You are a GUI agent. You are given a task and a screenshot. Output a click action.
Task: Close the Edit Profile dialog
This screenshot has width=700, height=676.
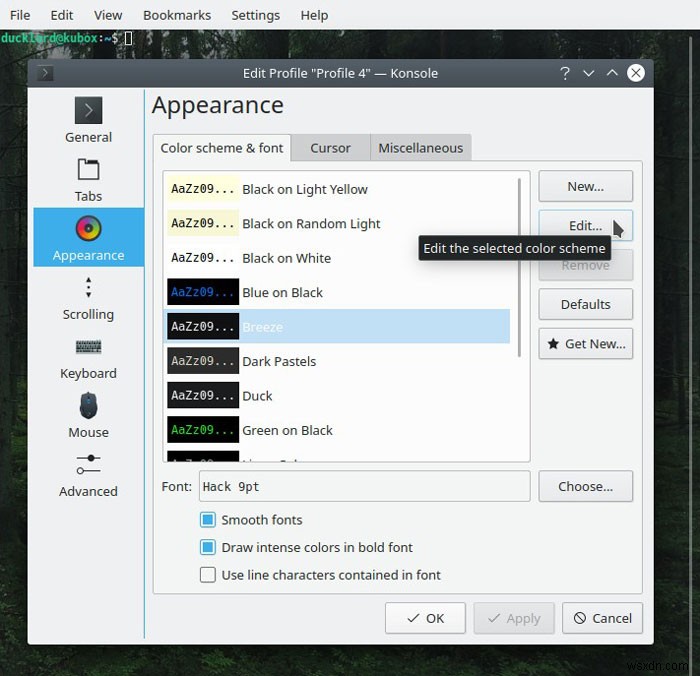(x=636, y=73)
